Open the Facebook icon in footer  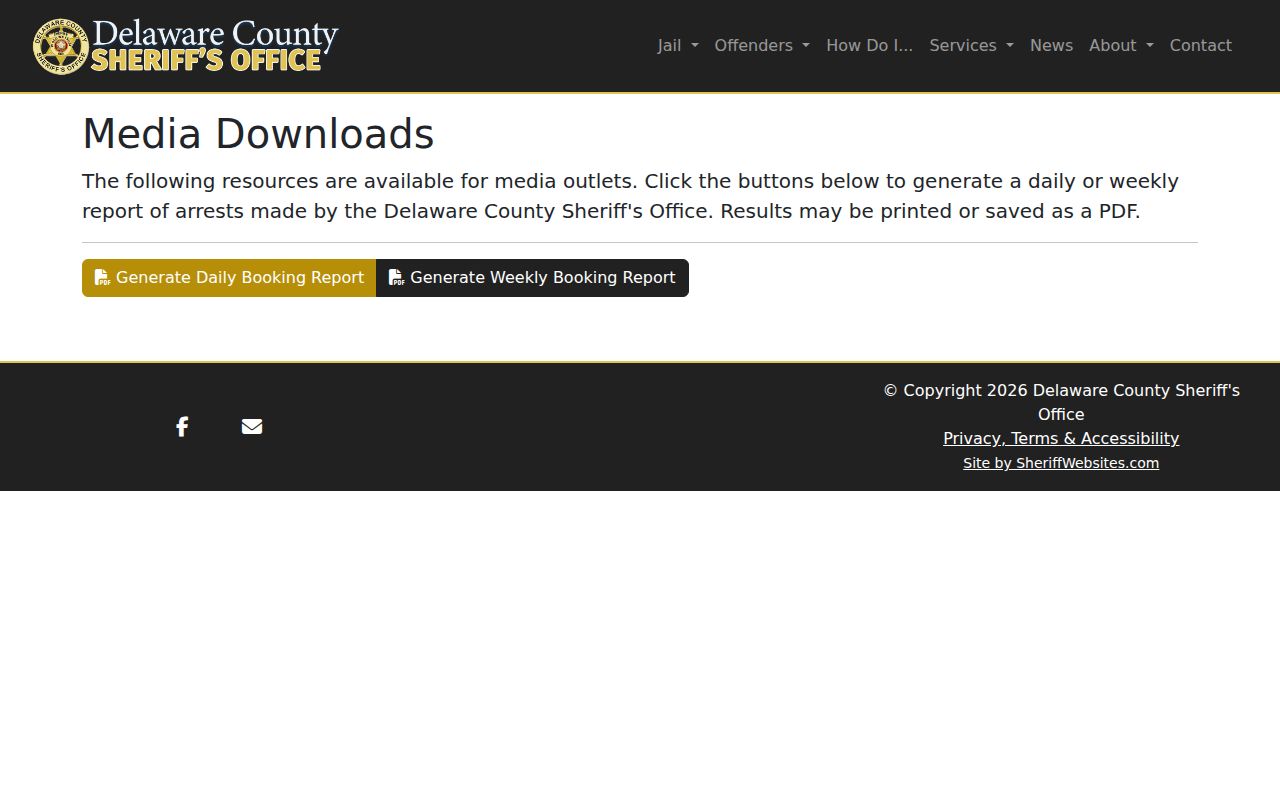coord(182,427)
